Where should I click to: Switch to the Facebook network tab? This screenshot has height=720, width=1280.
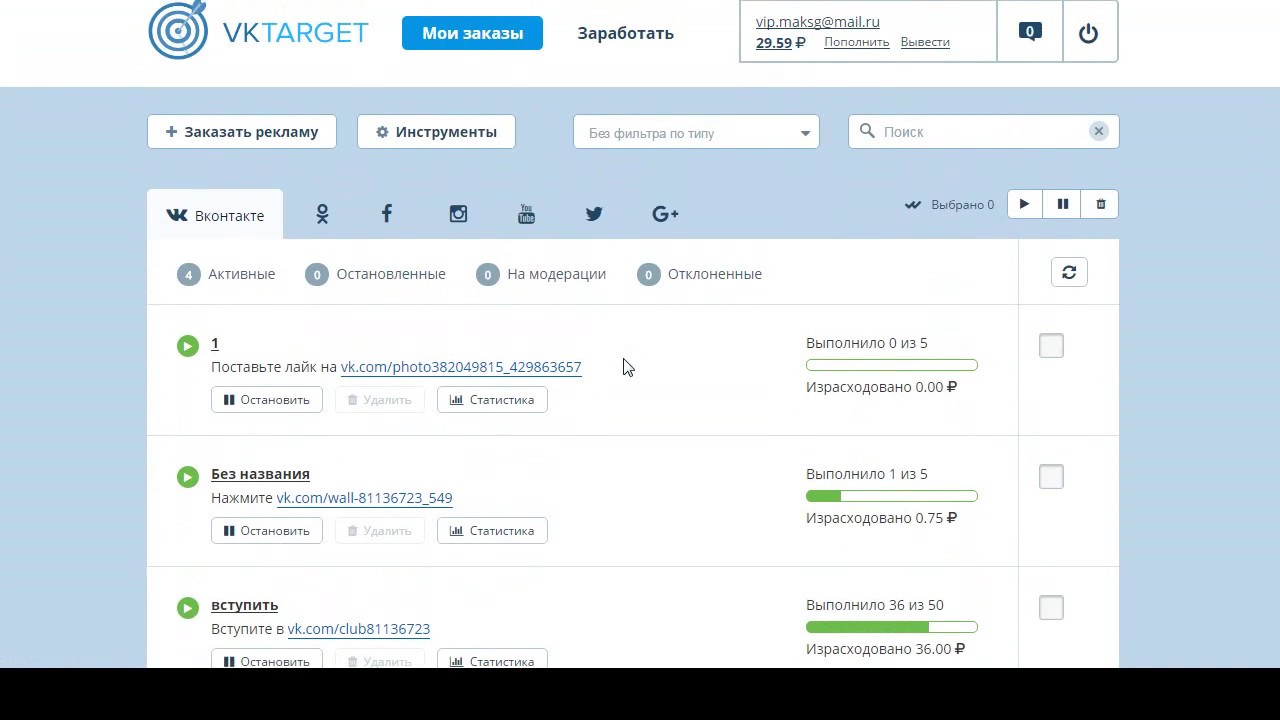(x=387, y=214)
